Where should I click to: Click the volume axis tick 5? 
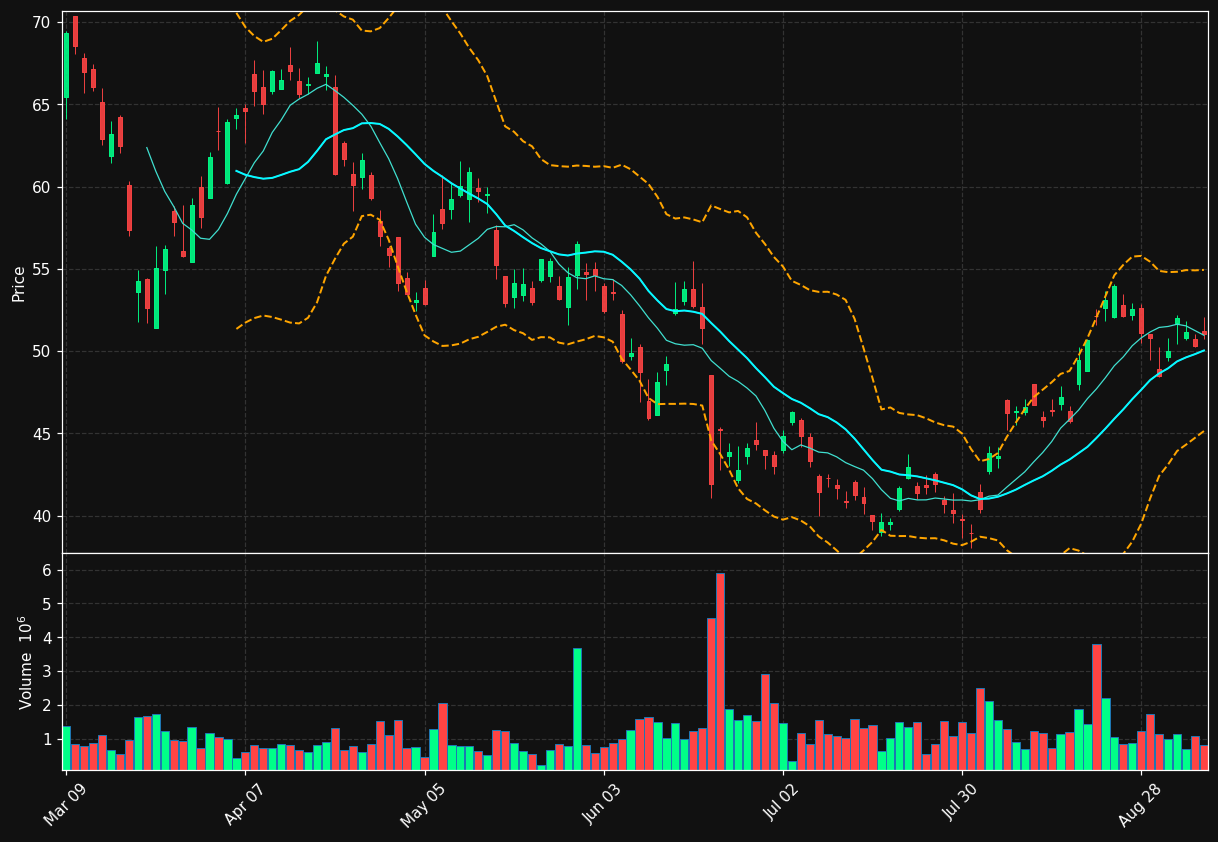49,604
